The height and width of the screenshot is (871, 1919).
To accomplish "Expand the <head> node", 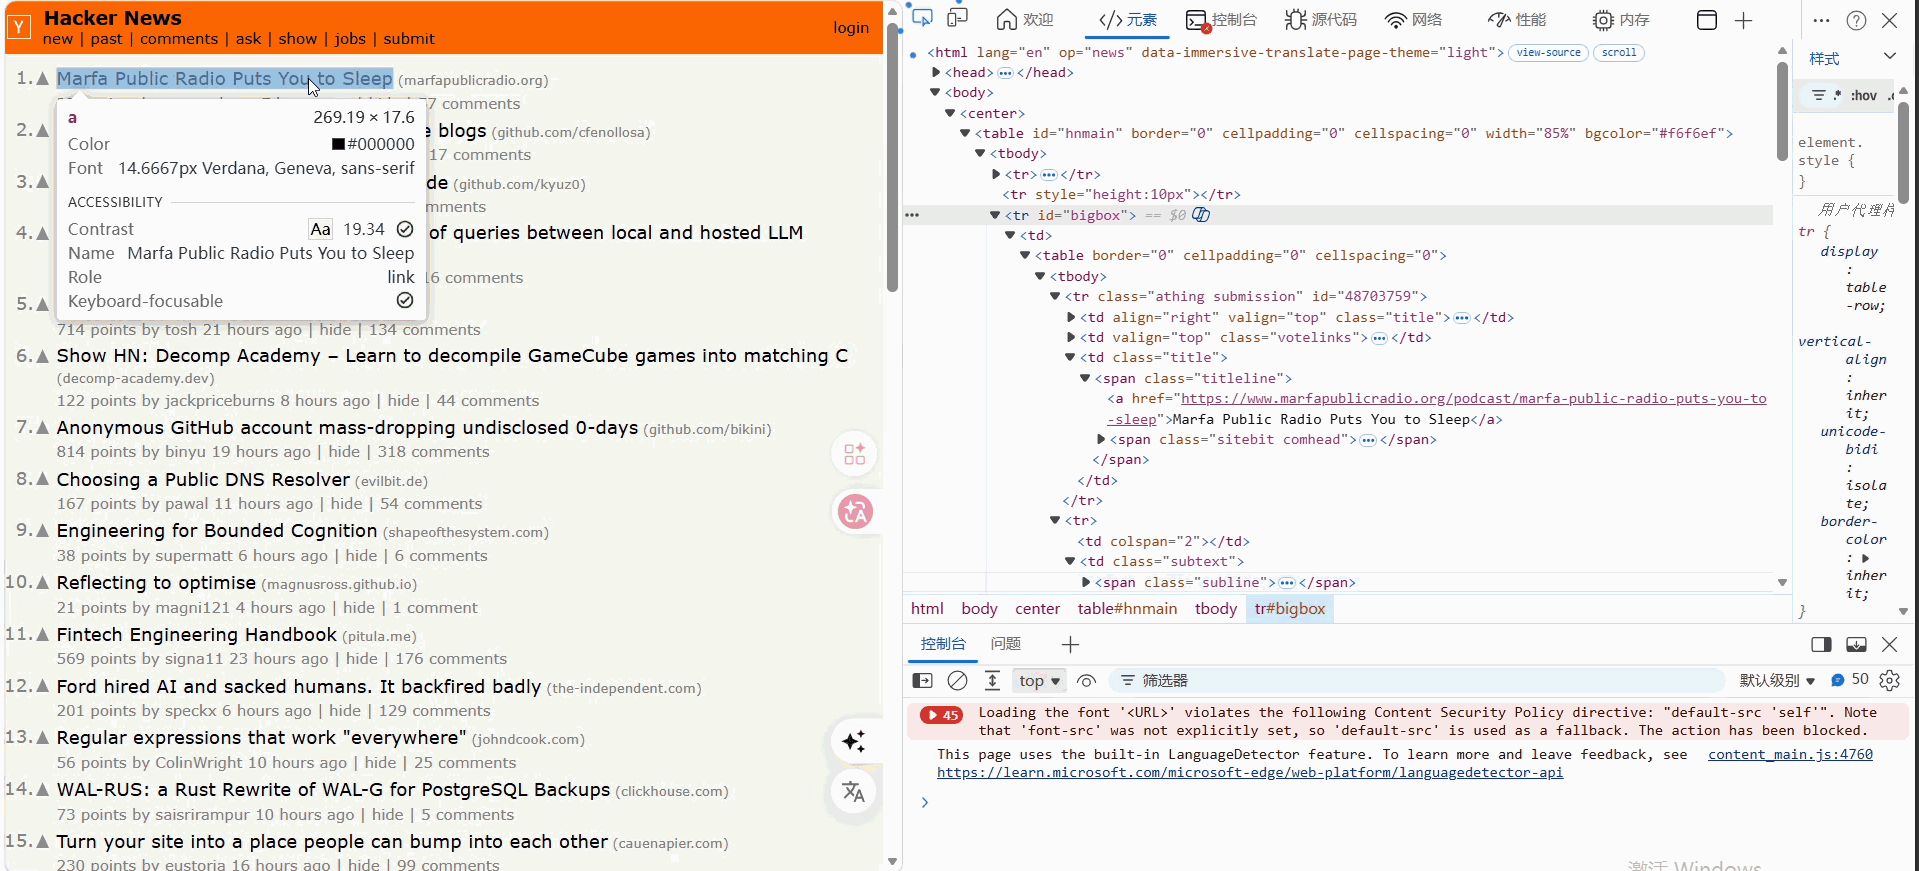I will (936, 72).
